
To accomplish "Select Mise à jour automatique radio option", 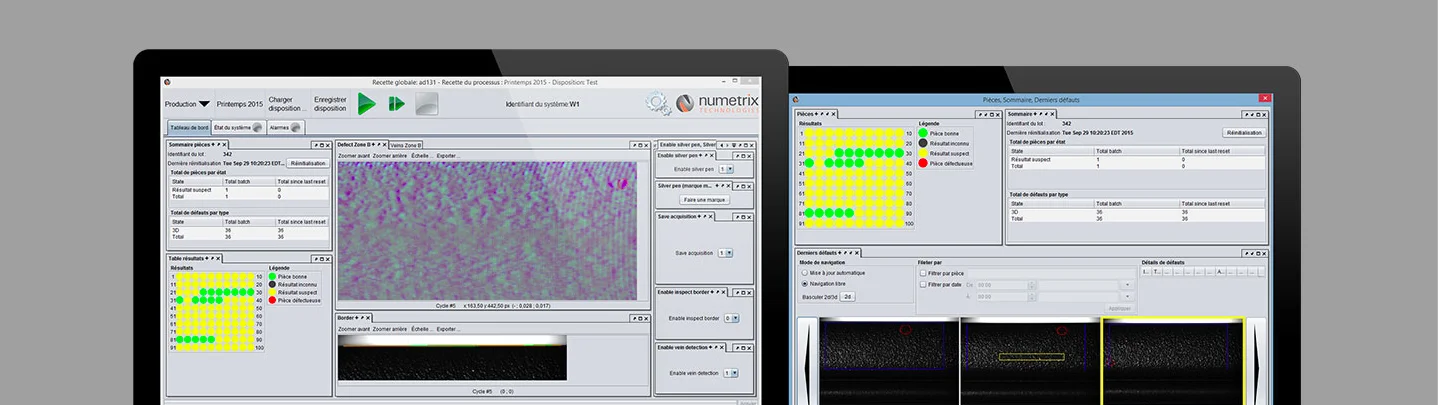I will 805,272.
